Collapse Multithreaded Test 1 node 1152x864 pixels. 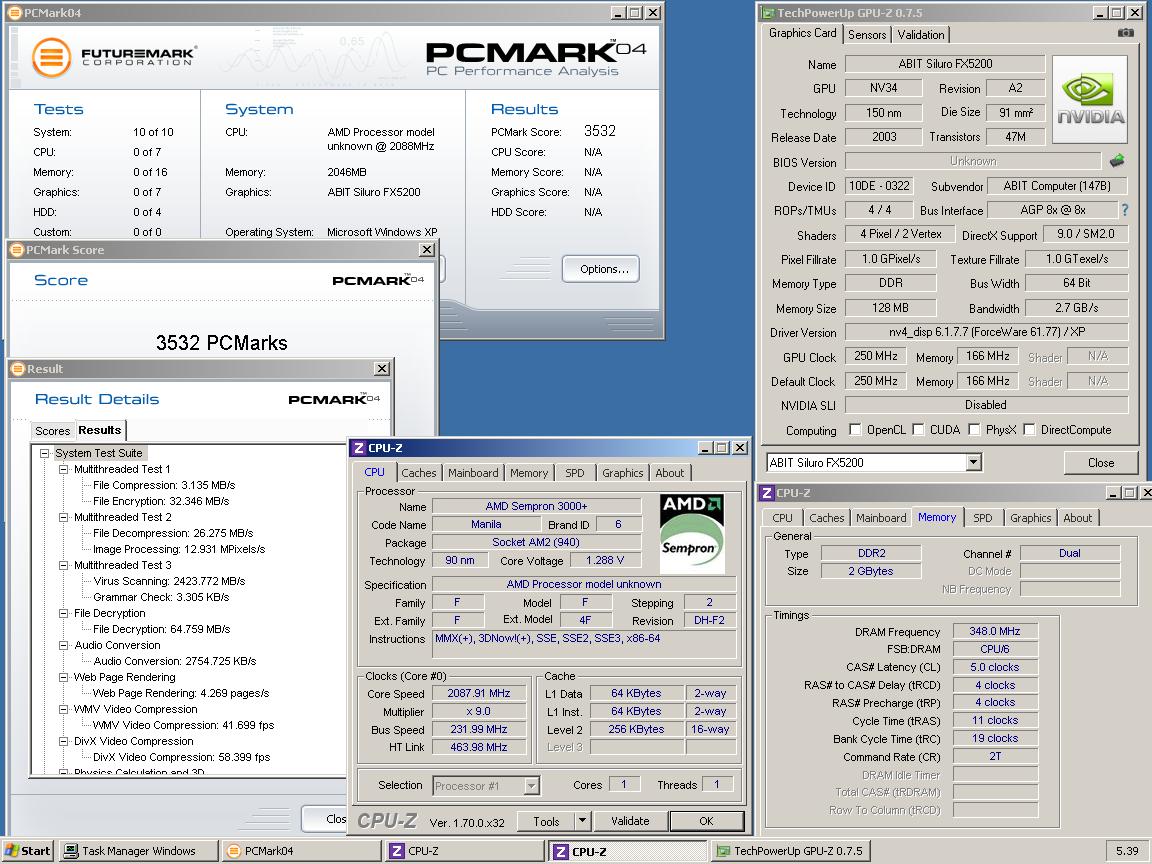coord(63,469)
